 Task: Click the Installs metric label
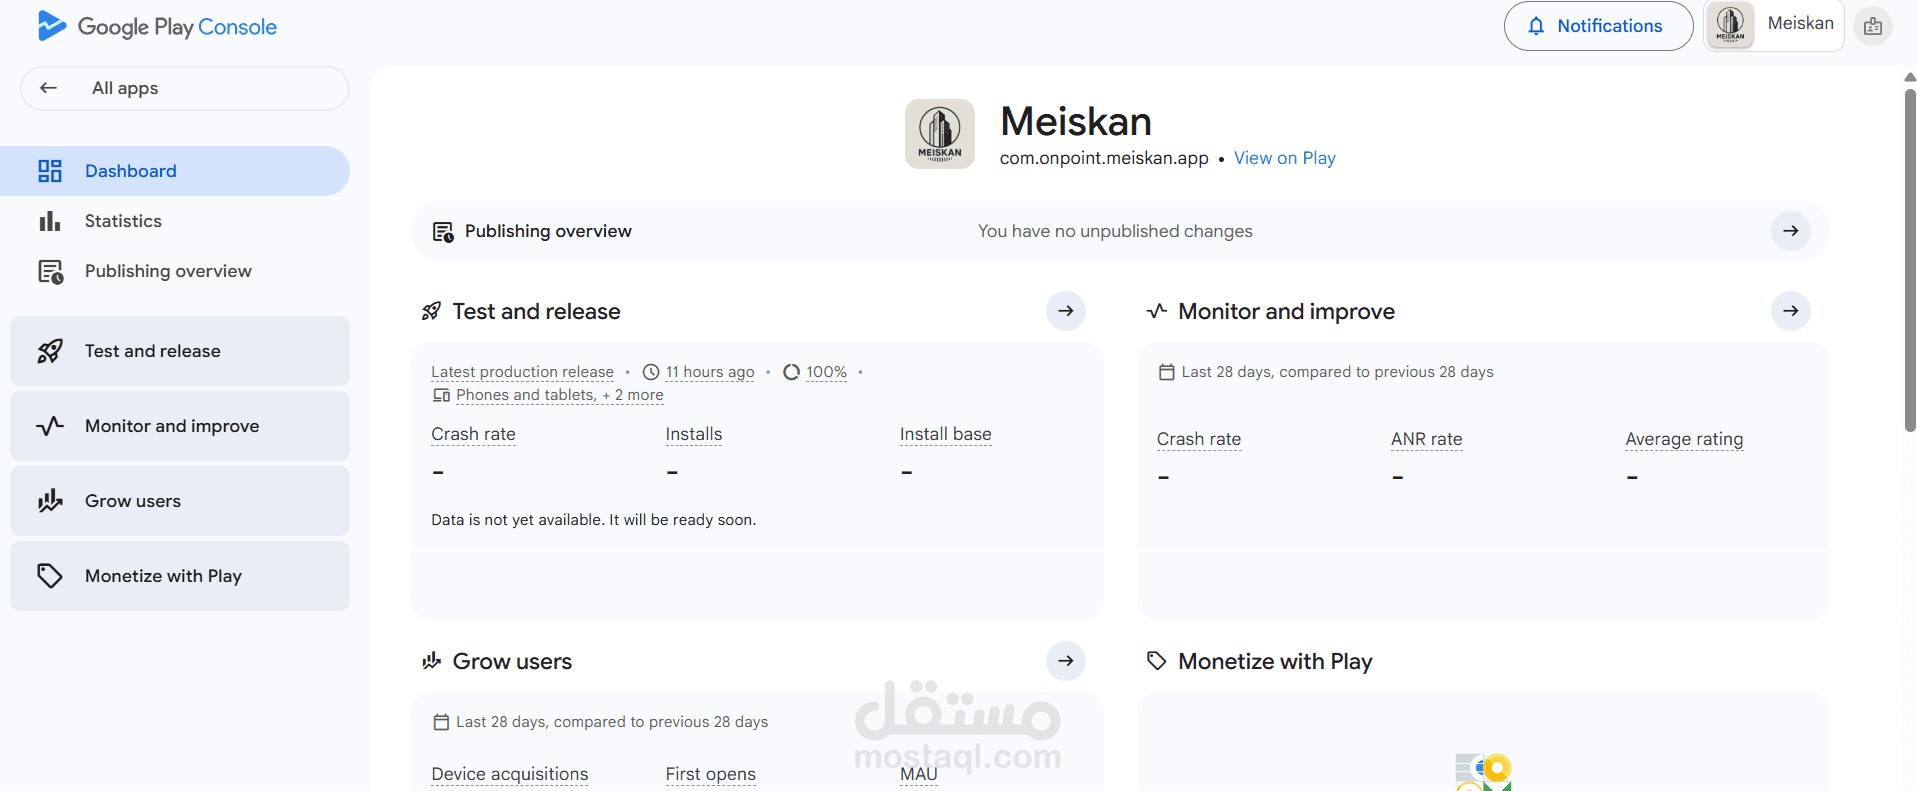pos(694,434)
